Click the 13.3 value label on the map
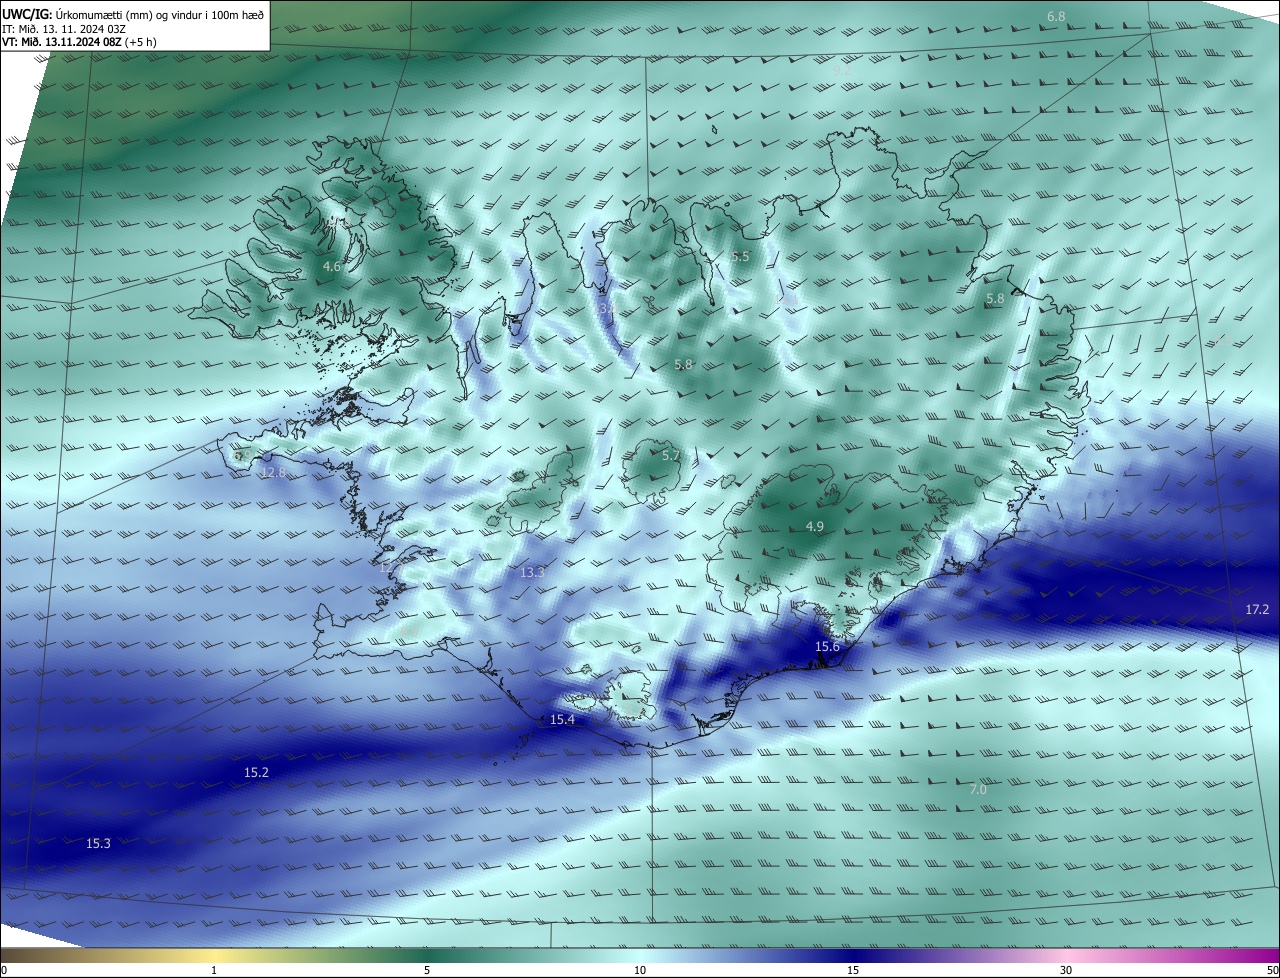This screenshot has height=978, width=1280. pos(533,572)
